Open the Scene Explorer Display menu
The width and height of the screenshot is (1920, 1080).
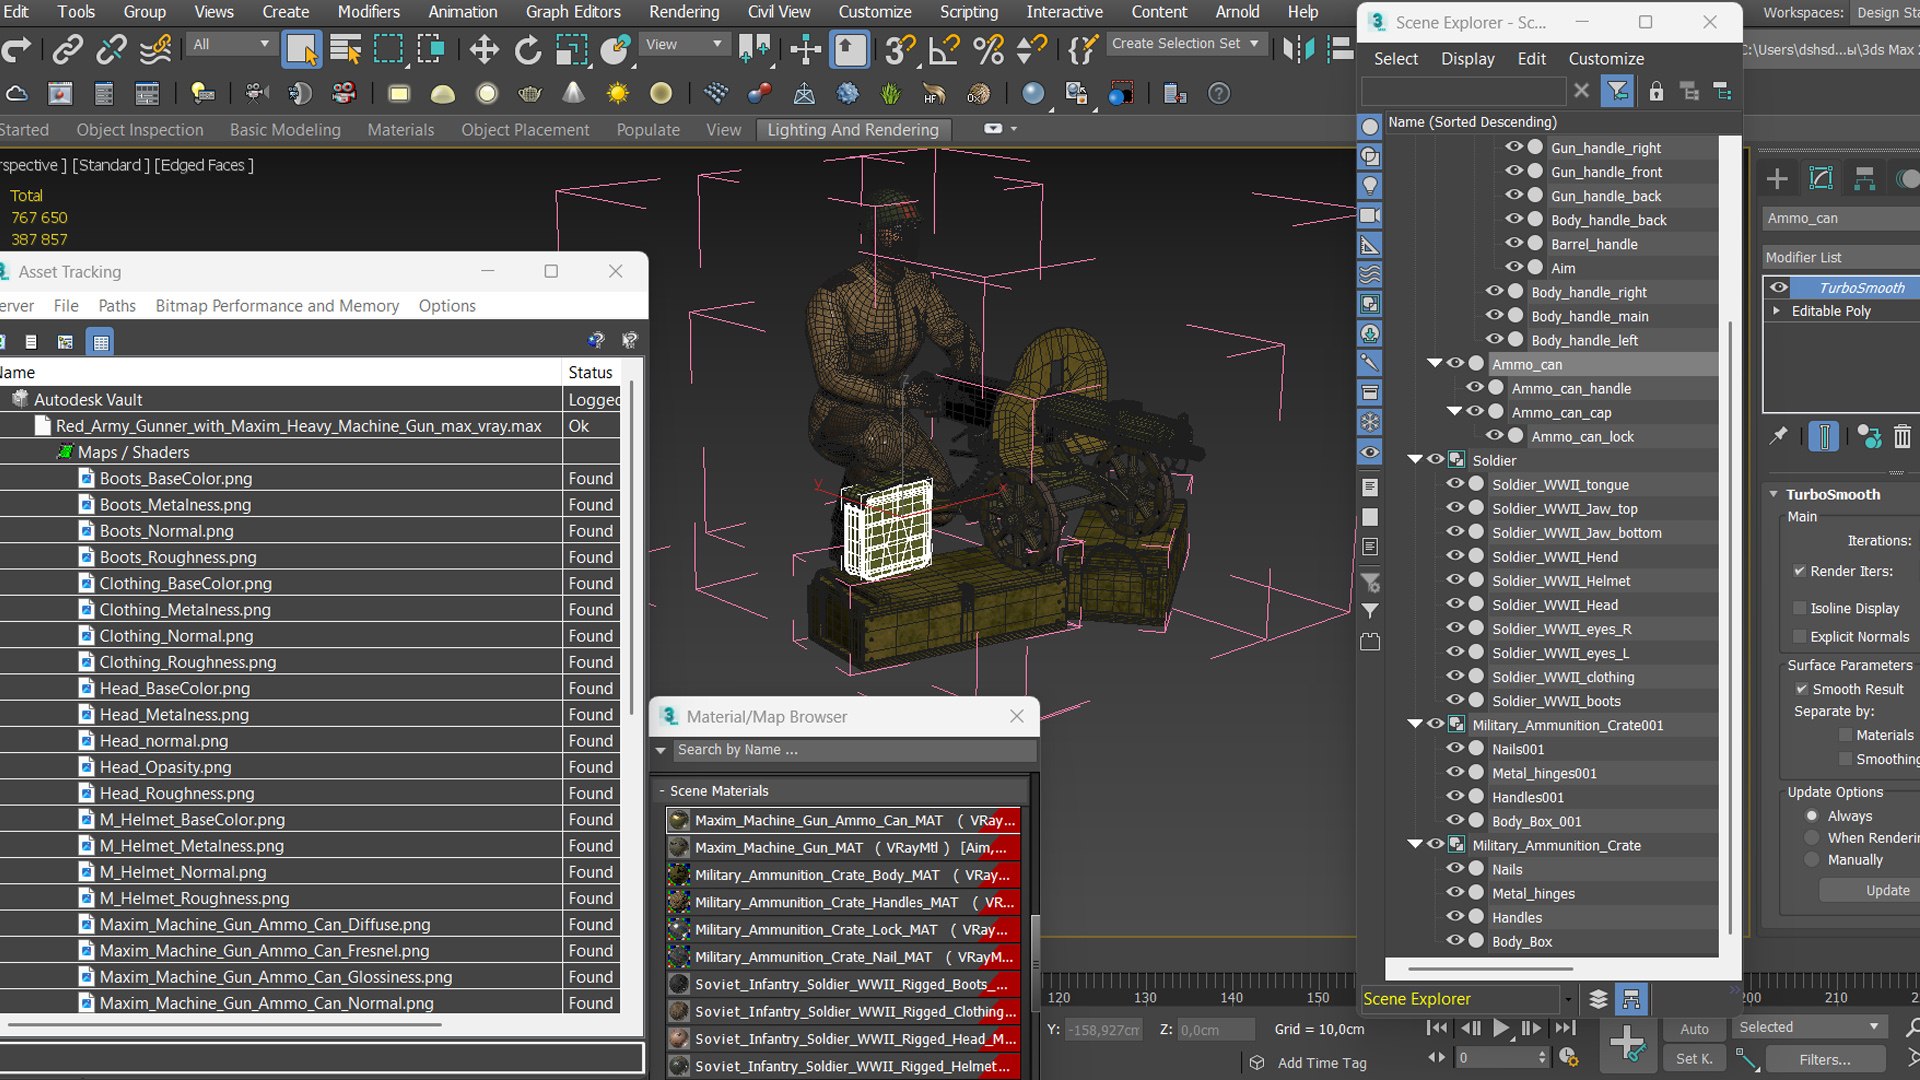[x=1467, y=59]
